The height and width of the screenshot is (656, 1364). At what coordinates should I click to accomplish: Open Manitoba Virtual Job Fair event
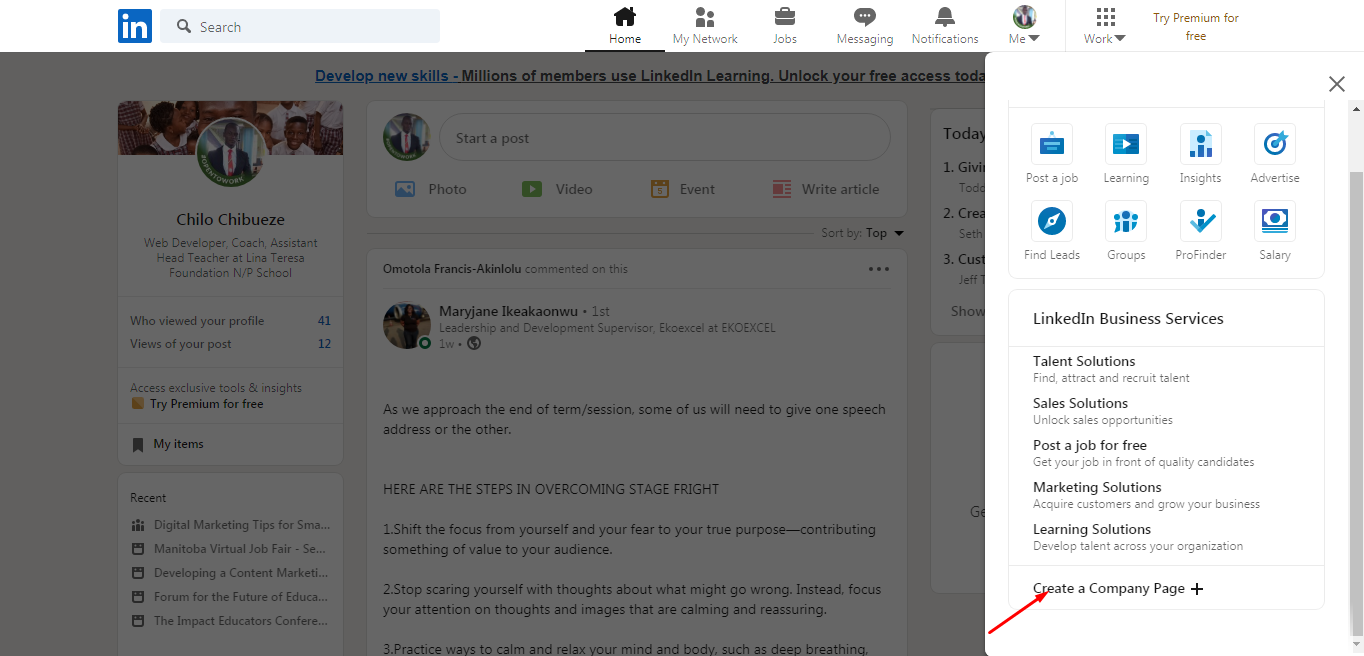click(x=229, y=549)
